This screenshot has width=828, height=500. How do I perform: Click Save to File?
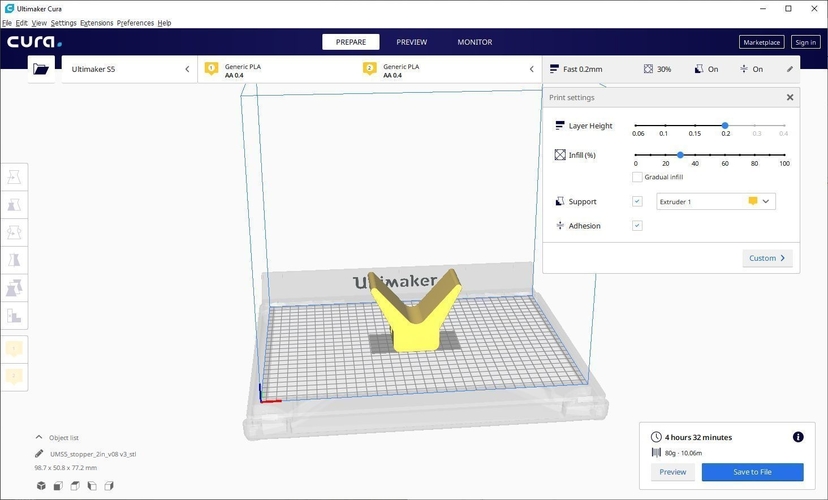[x=752, y=472]
